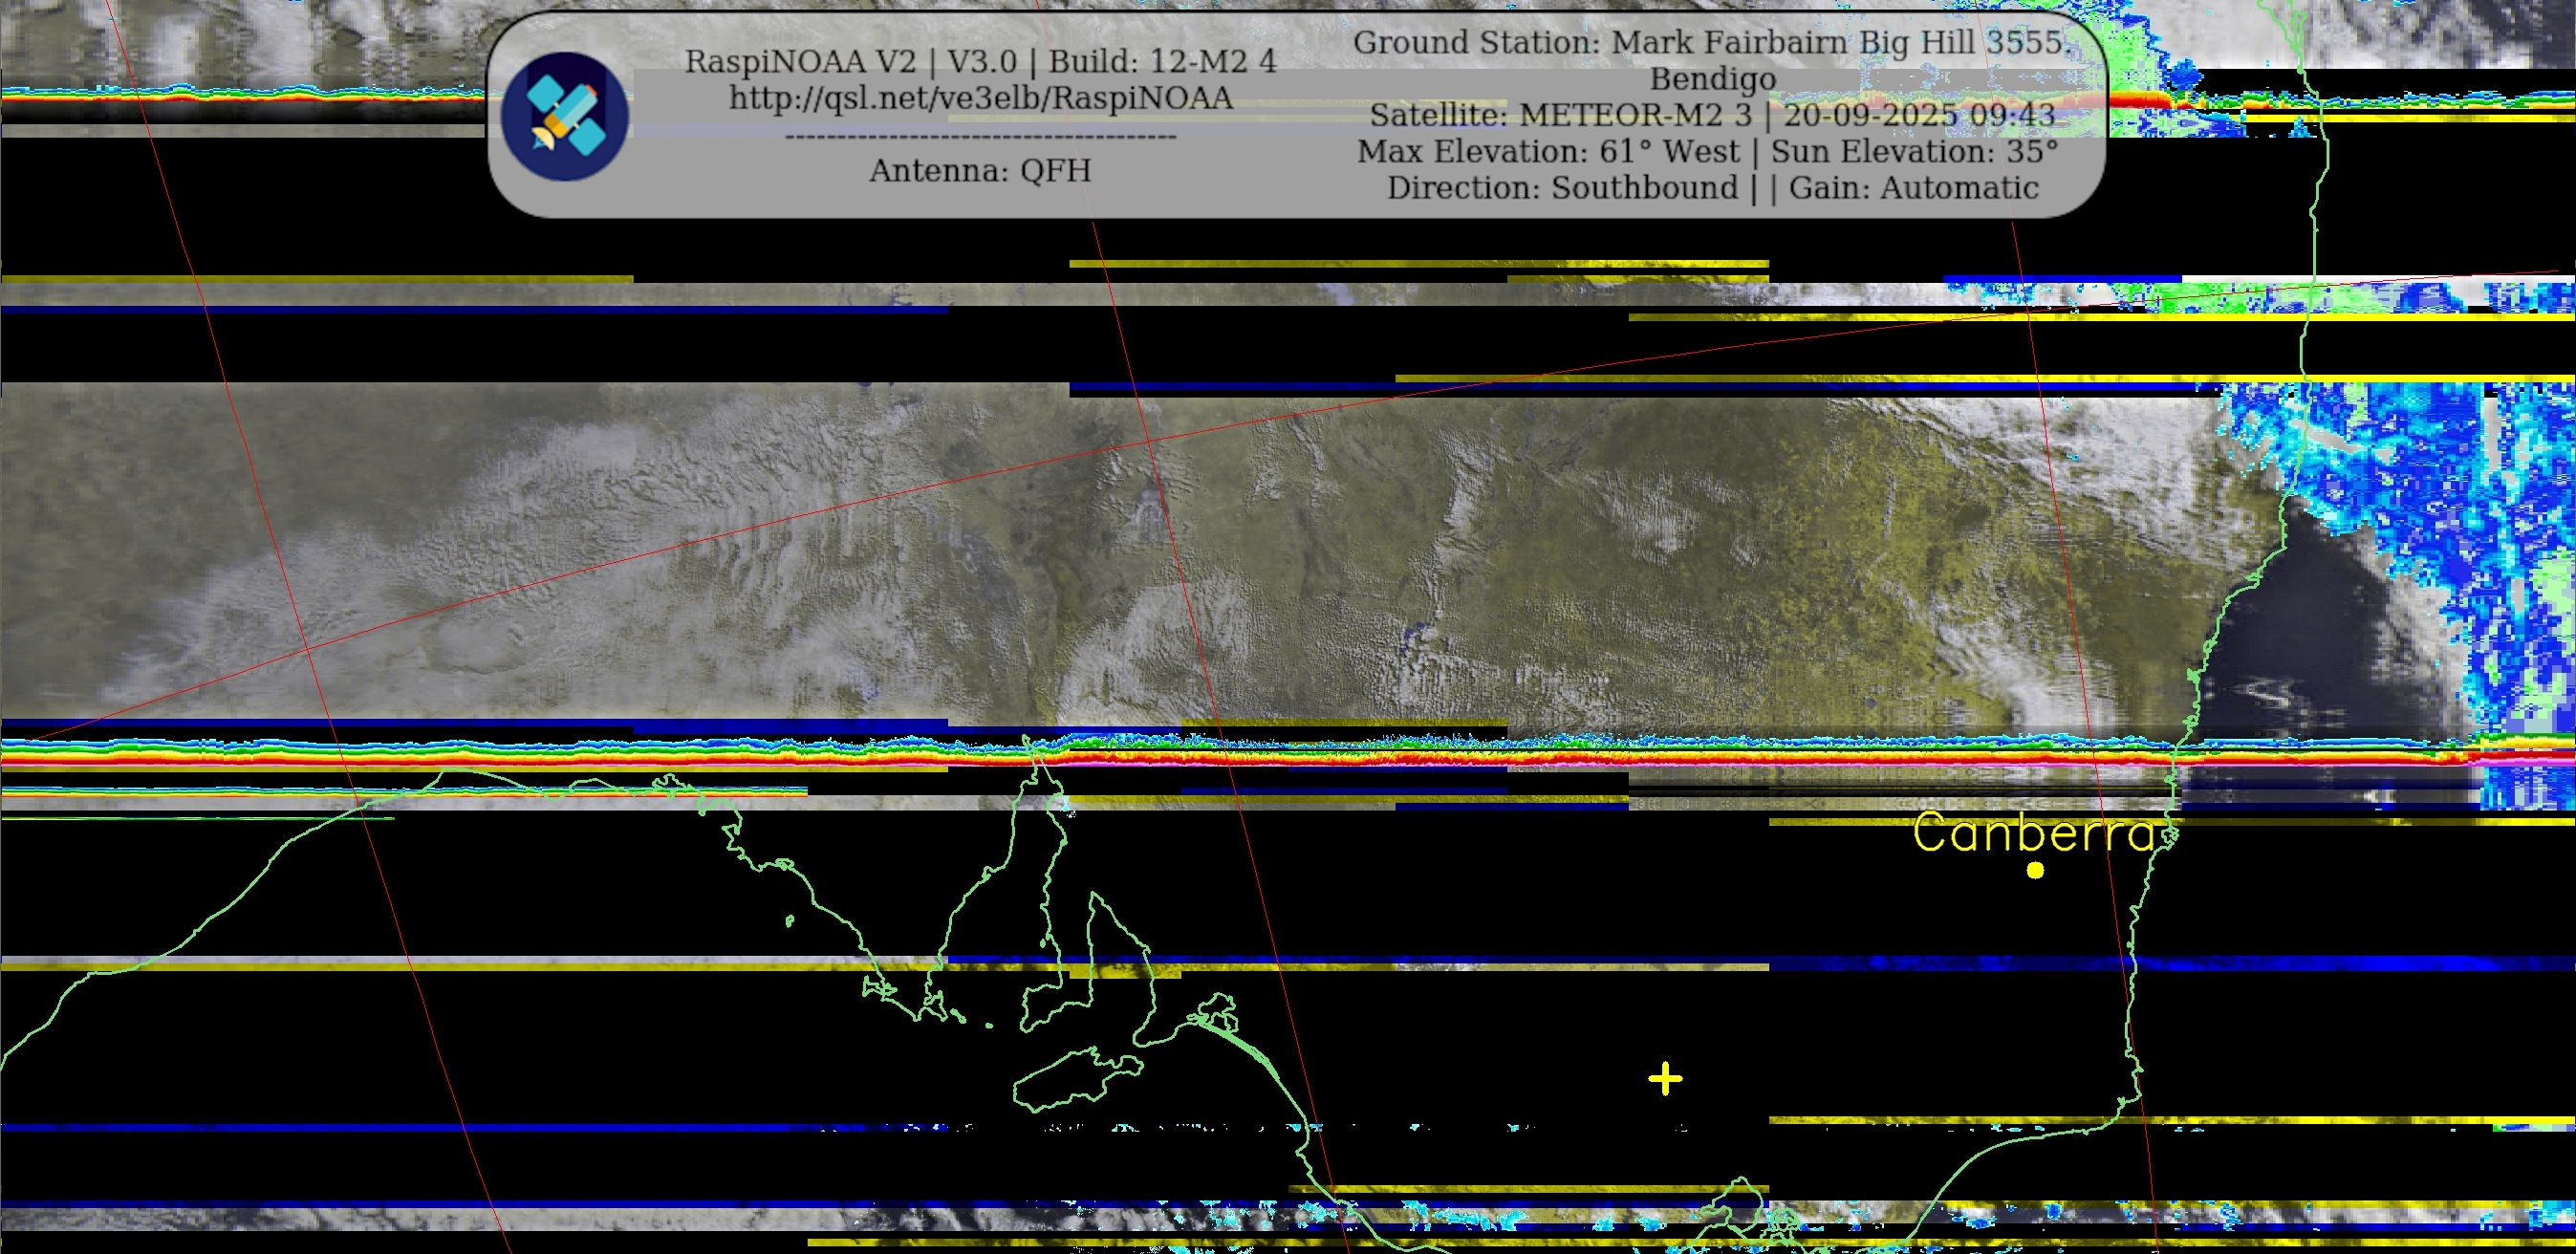
Task: Open the qsl.net RaspiNOAA URL
Action: [980, 98]
